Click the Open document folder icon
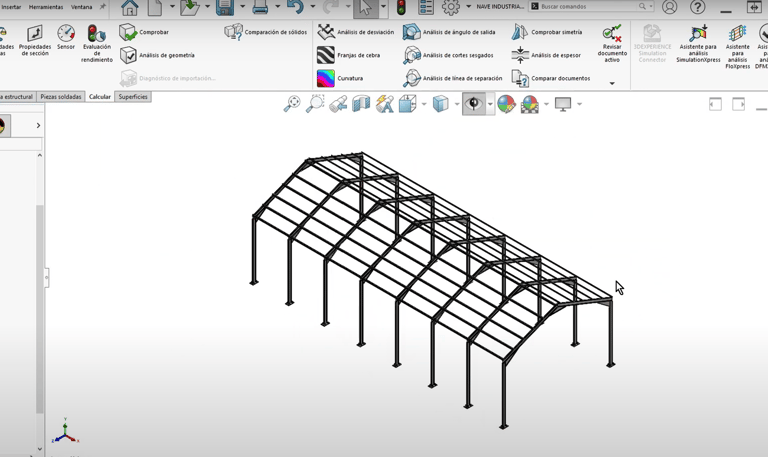This screenshot has width=768, height=457. click(x=190, y=7)
